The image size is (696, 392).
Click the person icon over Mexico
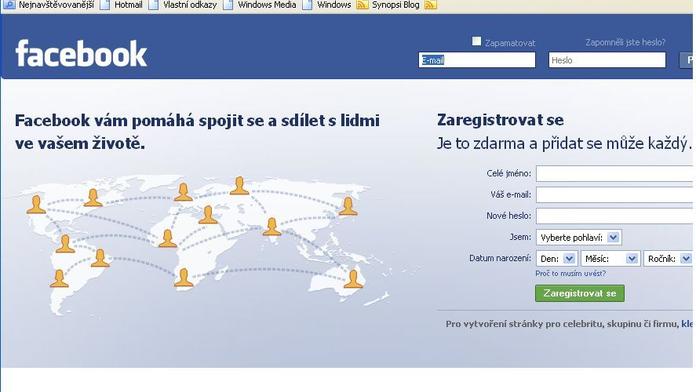click(65, 244)
